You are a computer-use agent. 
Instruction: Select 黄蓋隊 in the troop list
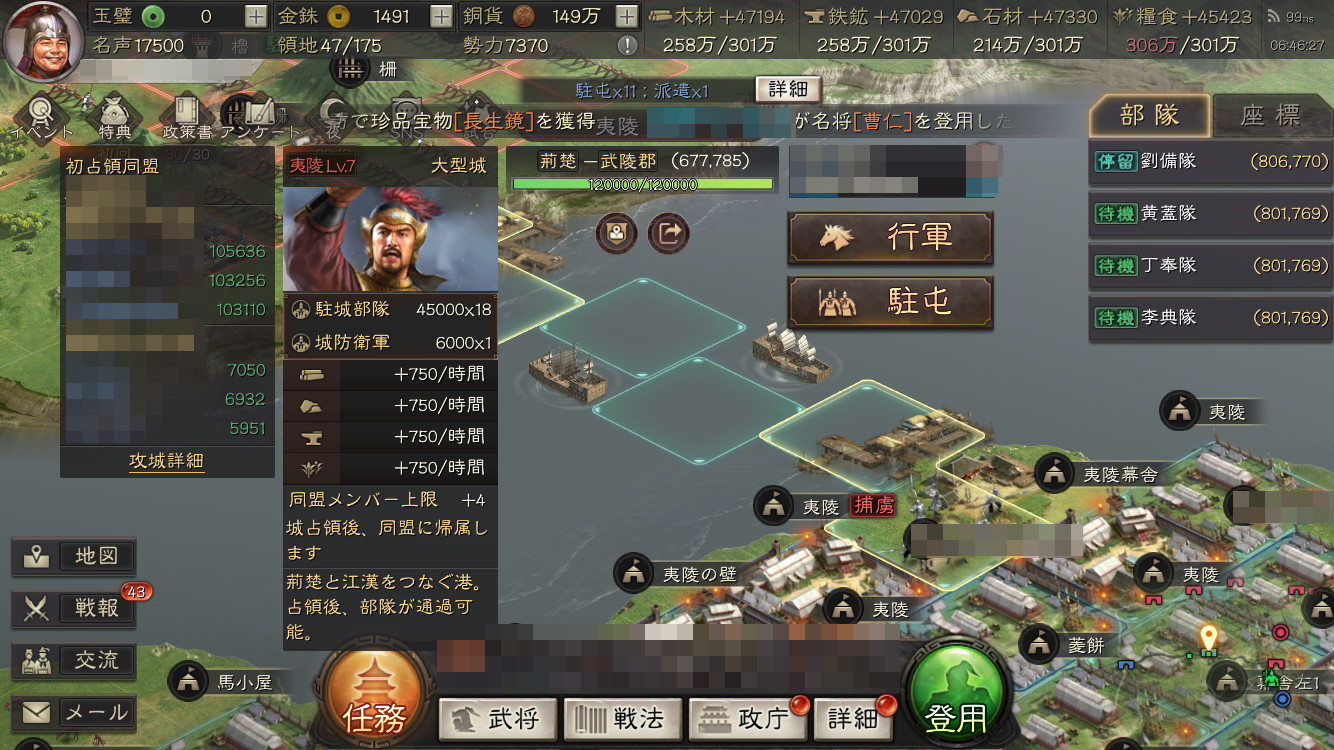coord(1210,213)
